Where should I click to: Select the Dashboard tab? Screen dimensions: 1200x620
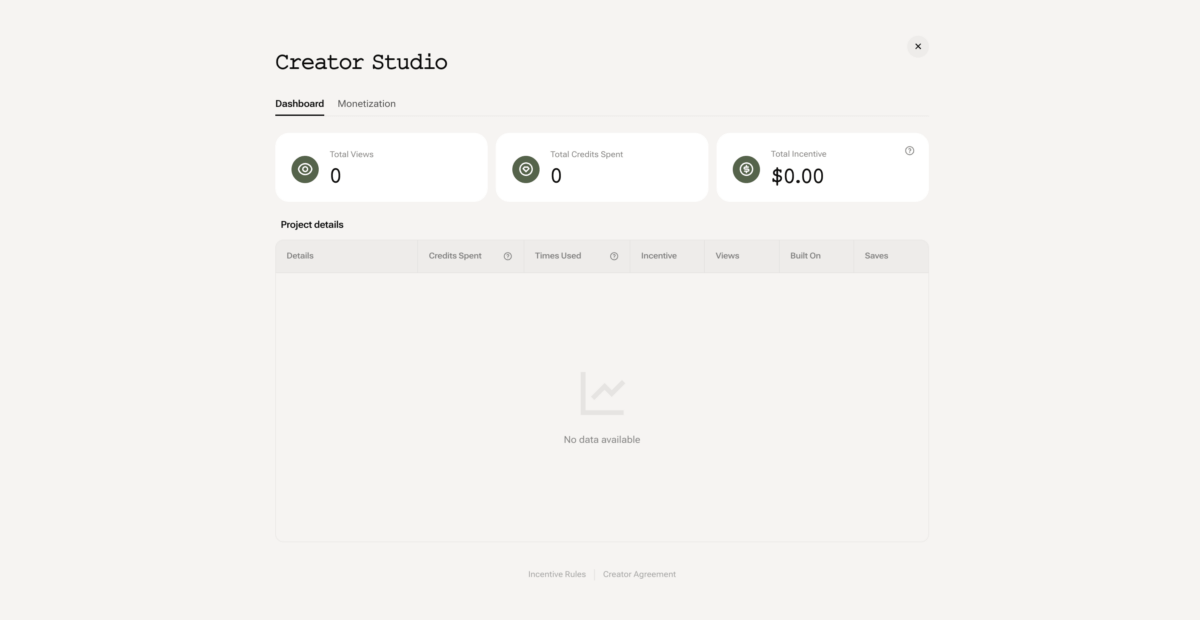(299, 104)
